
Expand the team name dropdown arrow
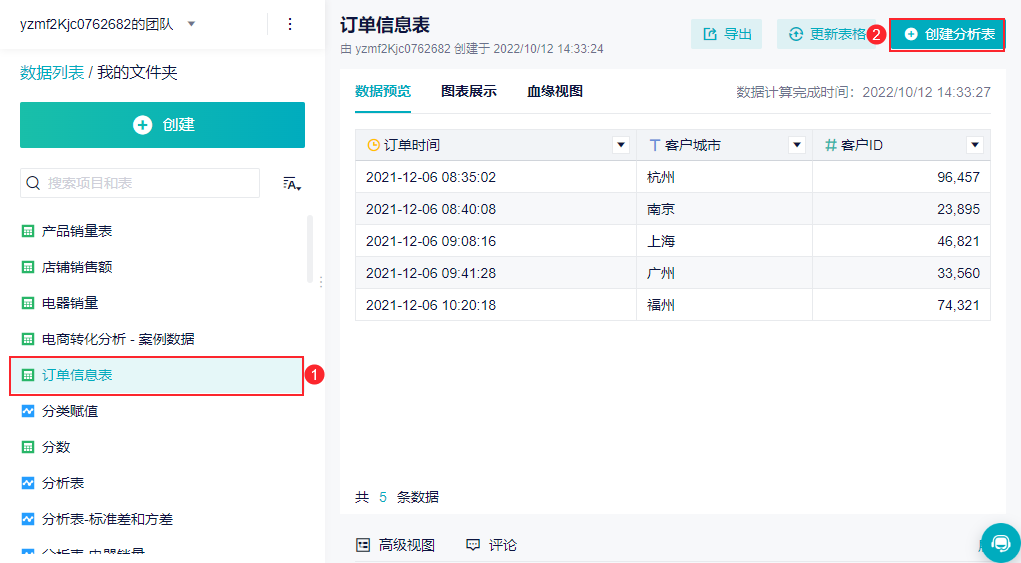tap(192, 24)
